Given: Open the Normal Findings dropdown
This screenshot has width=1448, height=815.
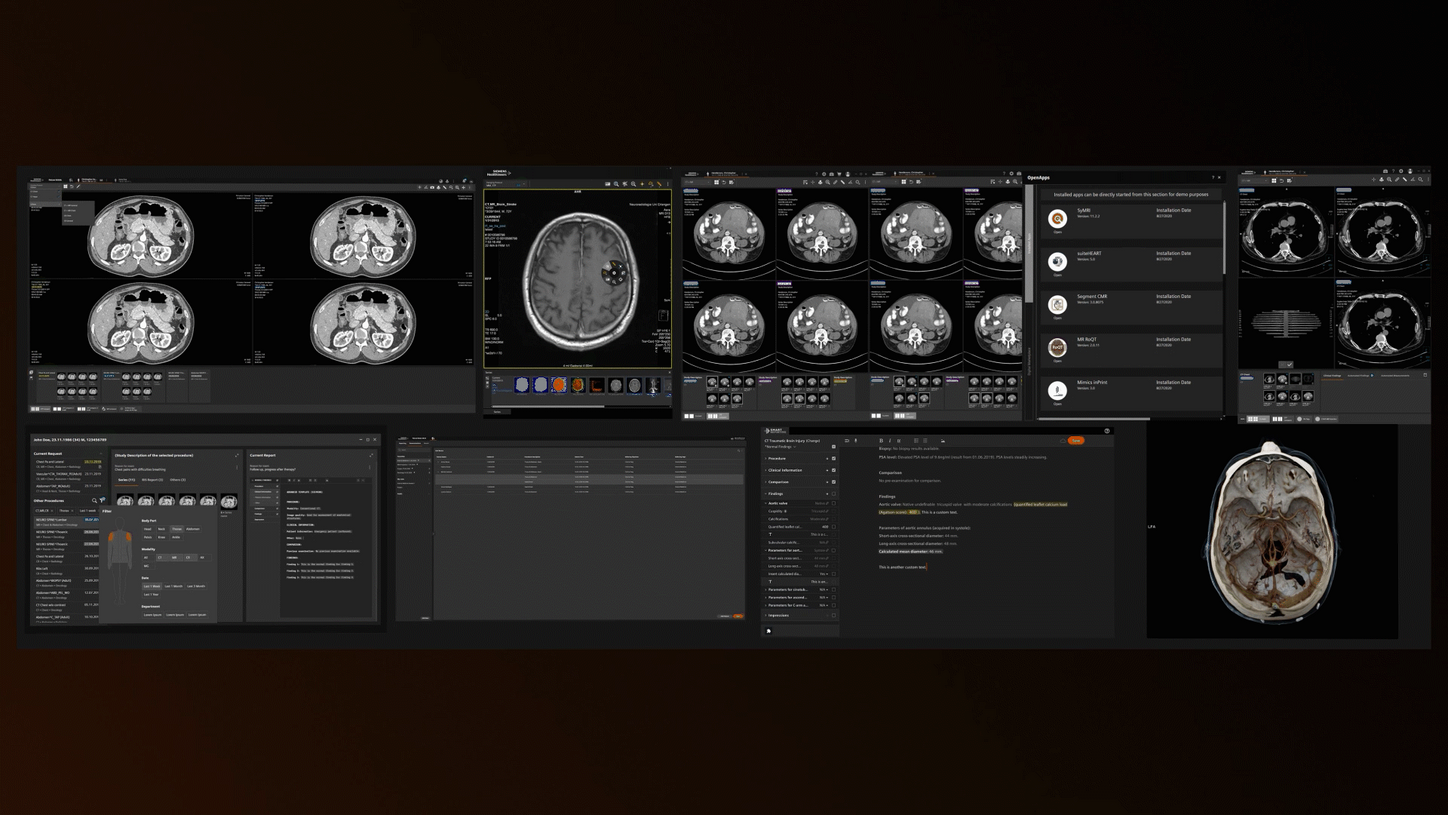Looking at the screenshot, I should click(x=781, y=447).
